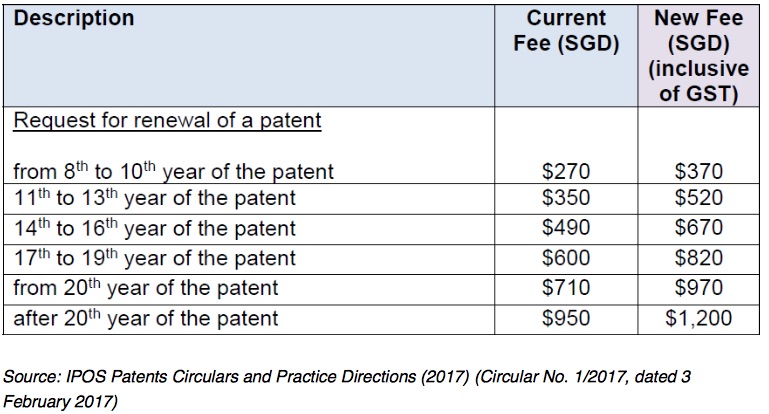
Task: Click the $600 current fee value
Action: tap(566, 259)
